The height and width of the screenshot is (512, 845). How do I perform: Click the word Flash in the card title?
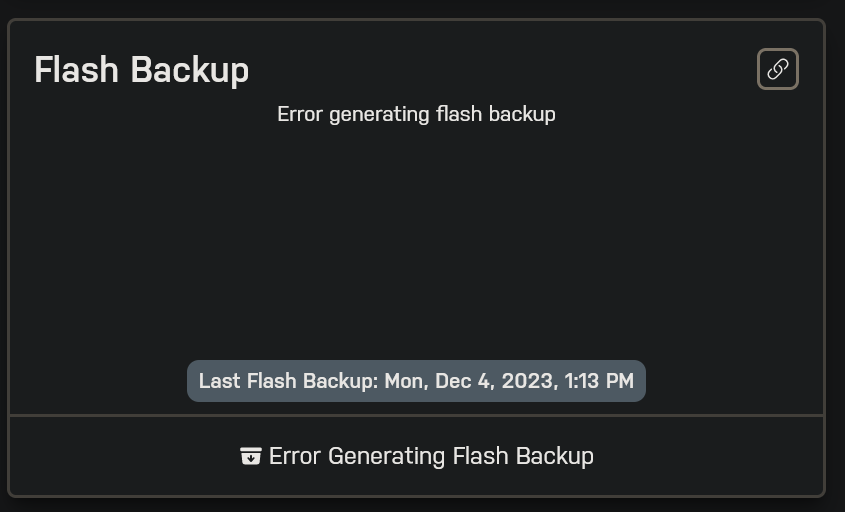(x=77, y=70)
